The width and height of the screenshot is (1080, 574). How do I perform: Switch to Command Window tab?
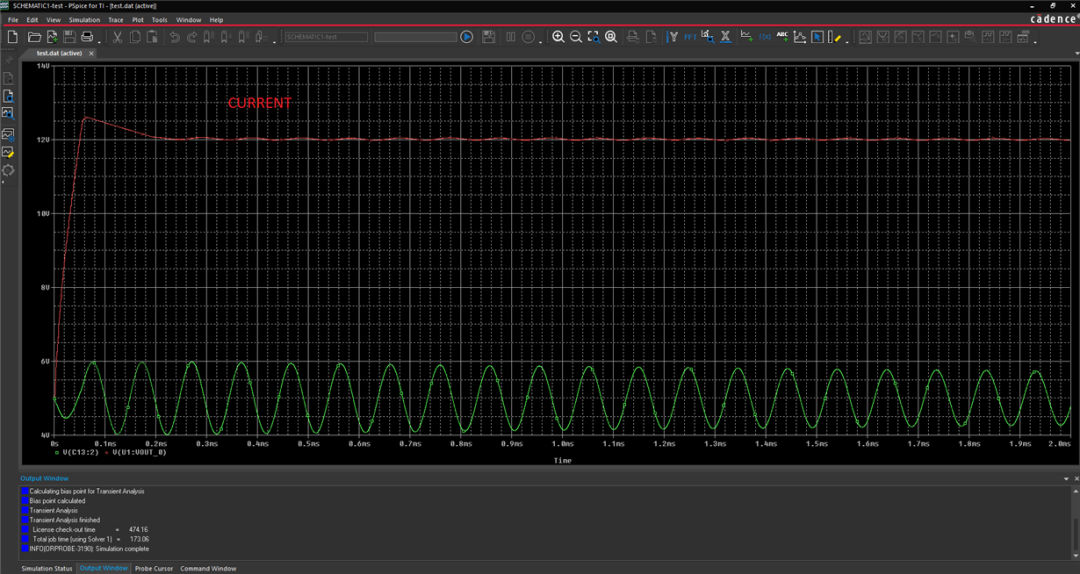click(x=208, y=568)
